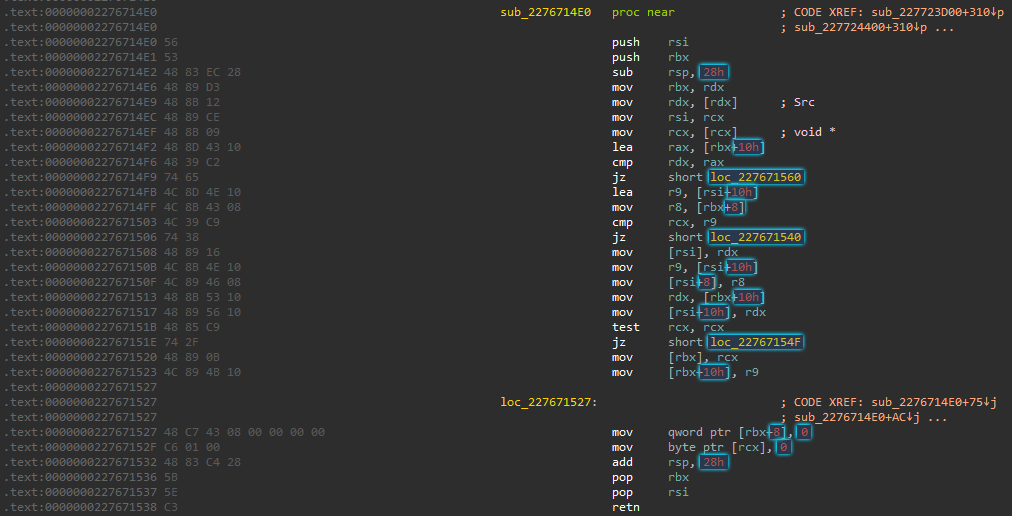The height and width of the screenshot is (516, 1012).
Task: Click the 10h offset in lea rax
Action: pos(747,147)
